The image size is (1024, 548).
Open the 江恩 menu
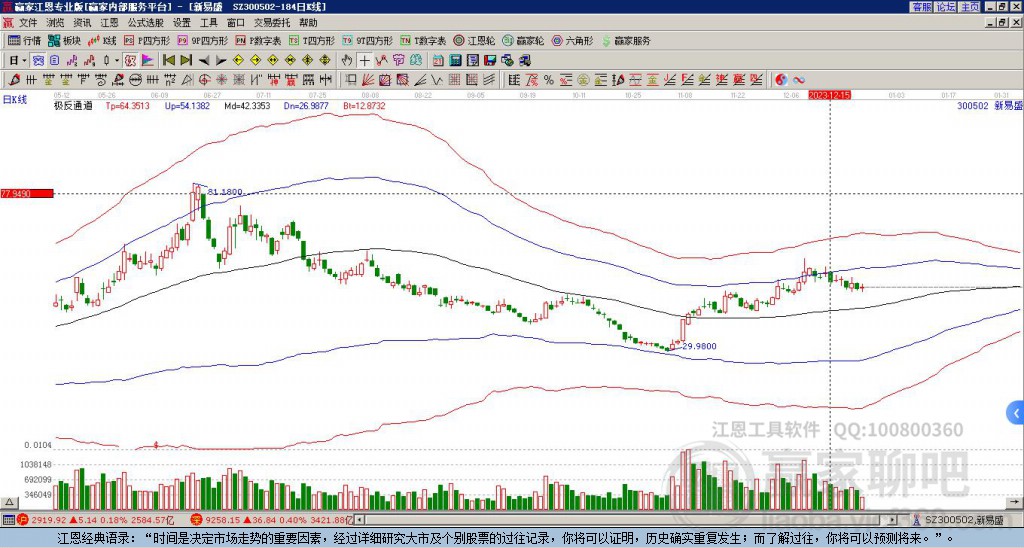click(109, 23)
